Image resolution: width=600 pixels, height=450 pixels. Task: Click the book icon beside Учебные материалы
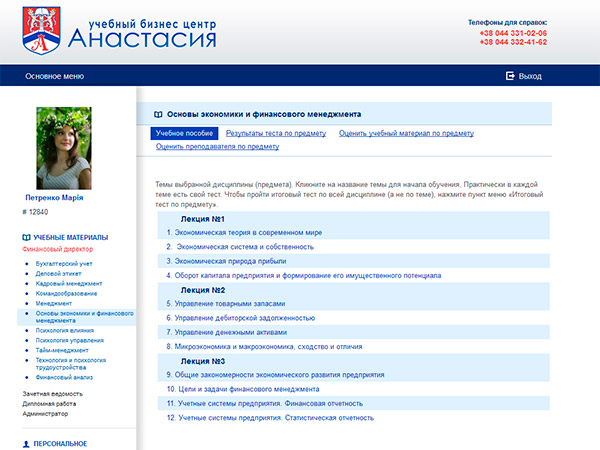click(x=26, y=237)
